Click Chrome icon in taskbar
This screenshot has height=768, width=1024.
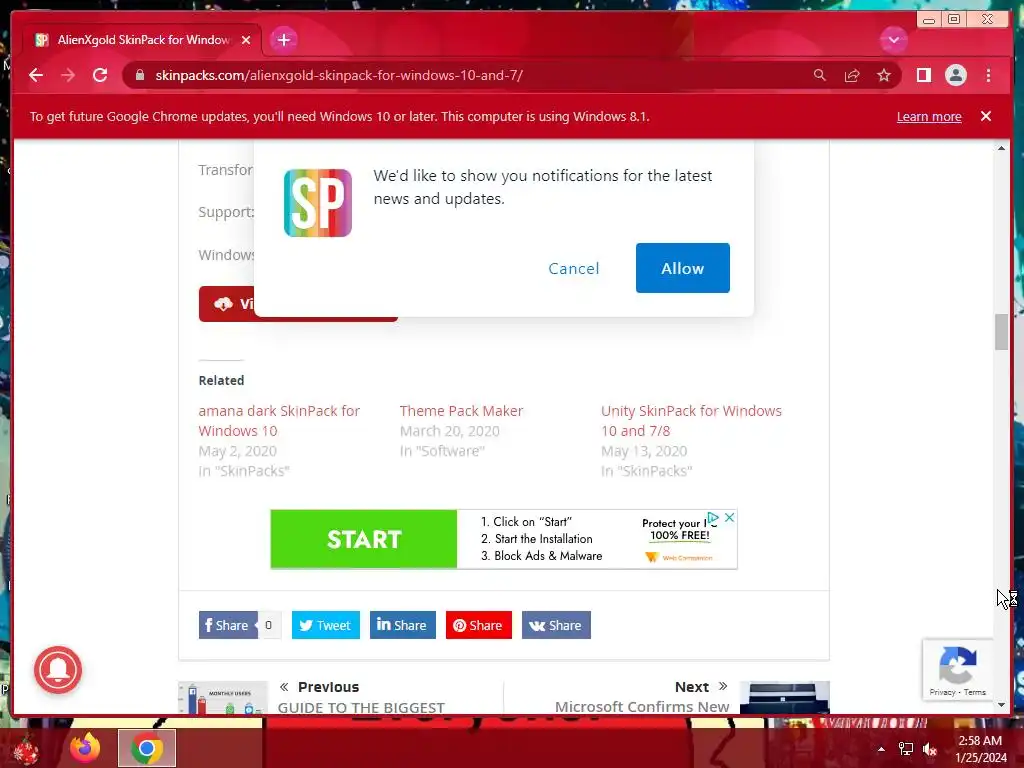click(x=147, y=748)
